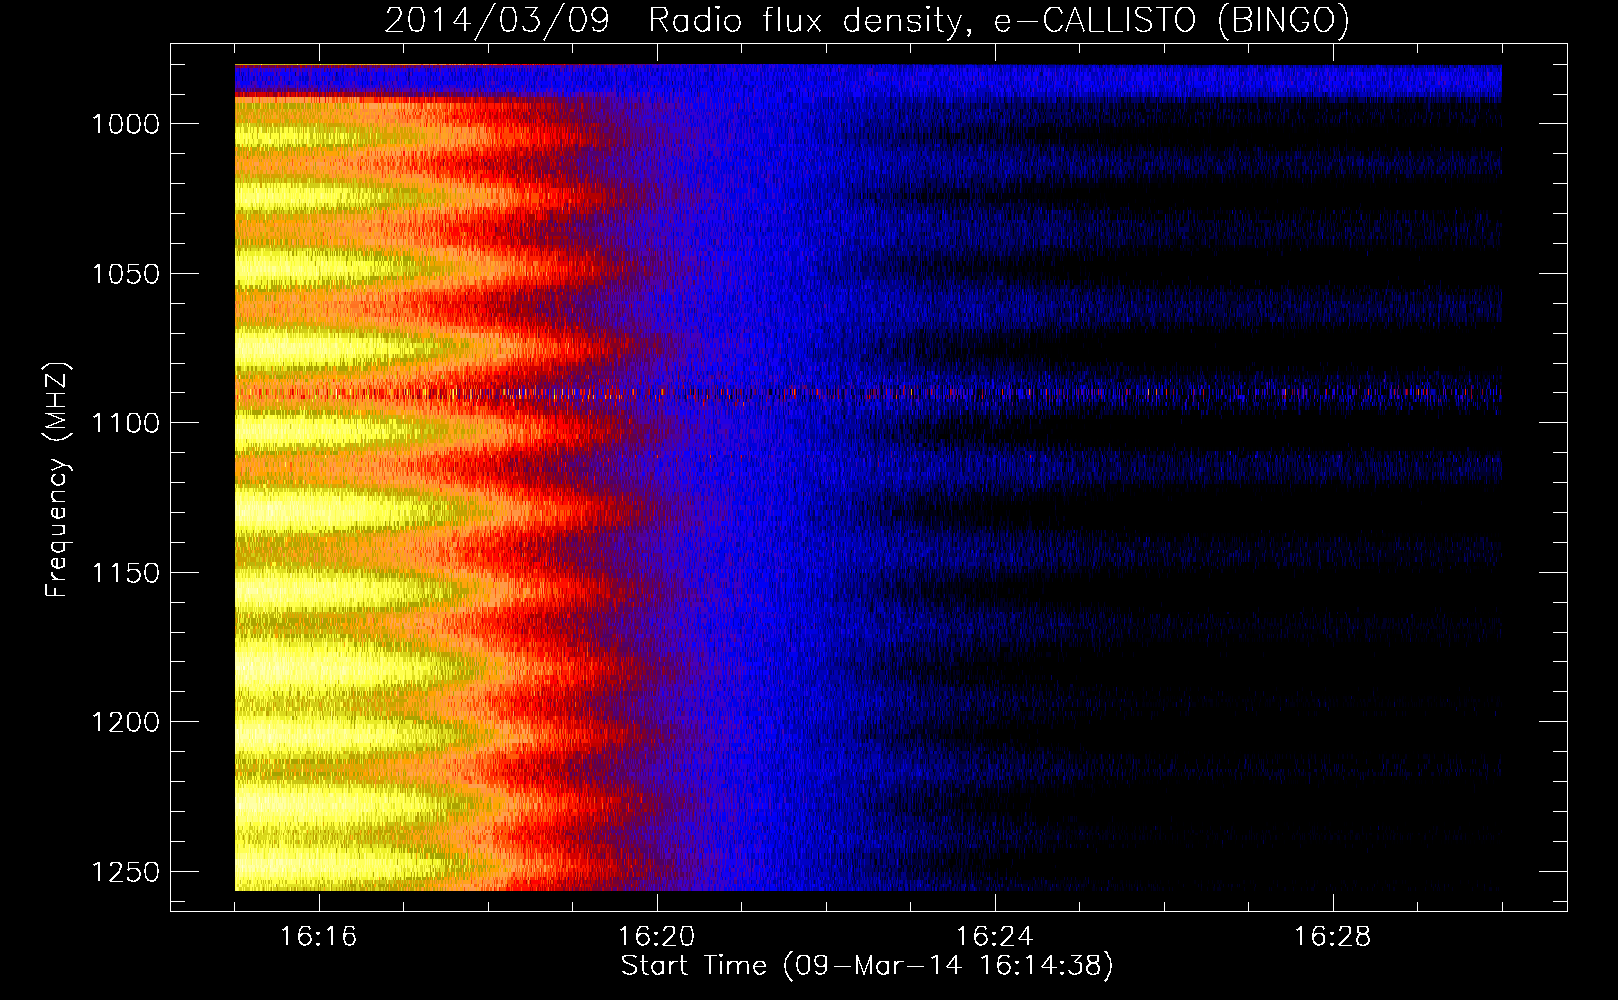Viewport: 1618px width, 1000px height.
Task: Select the 1150 frequency tick label
Action: pos(125,573)
